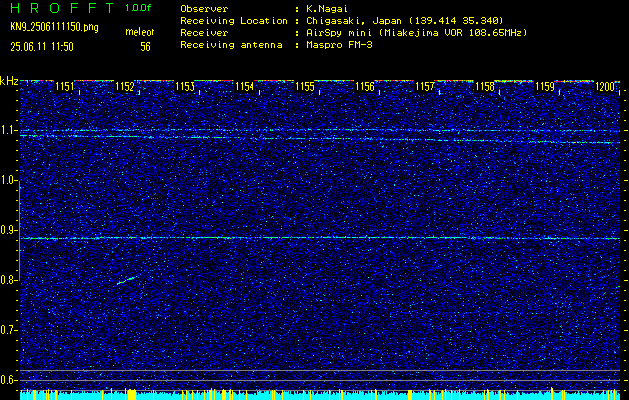Click the 1151 time marker
The image size is (629, 400).
tap(65, 86)
